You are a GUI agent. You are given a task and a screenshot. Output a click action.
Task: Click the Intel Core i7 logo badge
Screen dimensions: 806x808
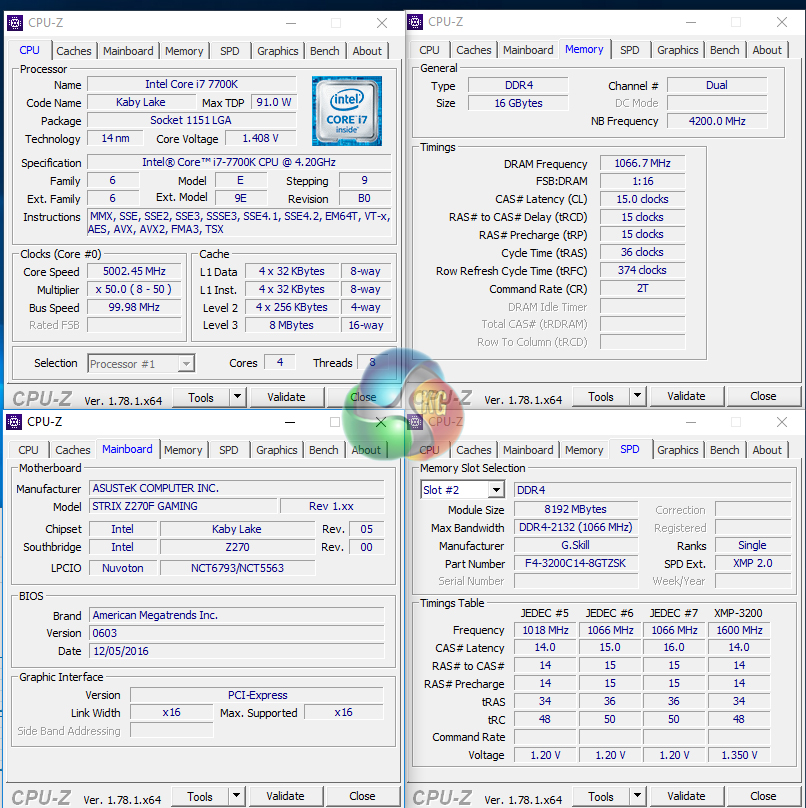(x=346, y=111)
